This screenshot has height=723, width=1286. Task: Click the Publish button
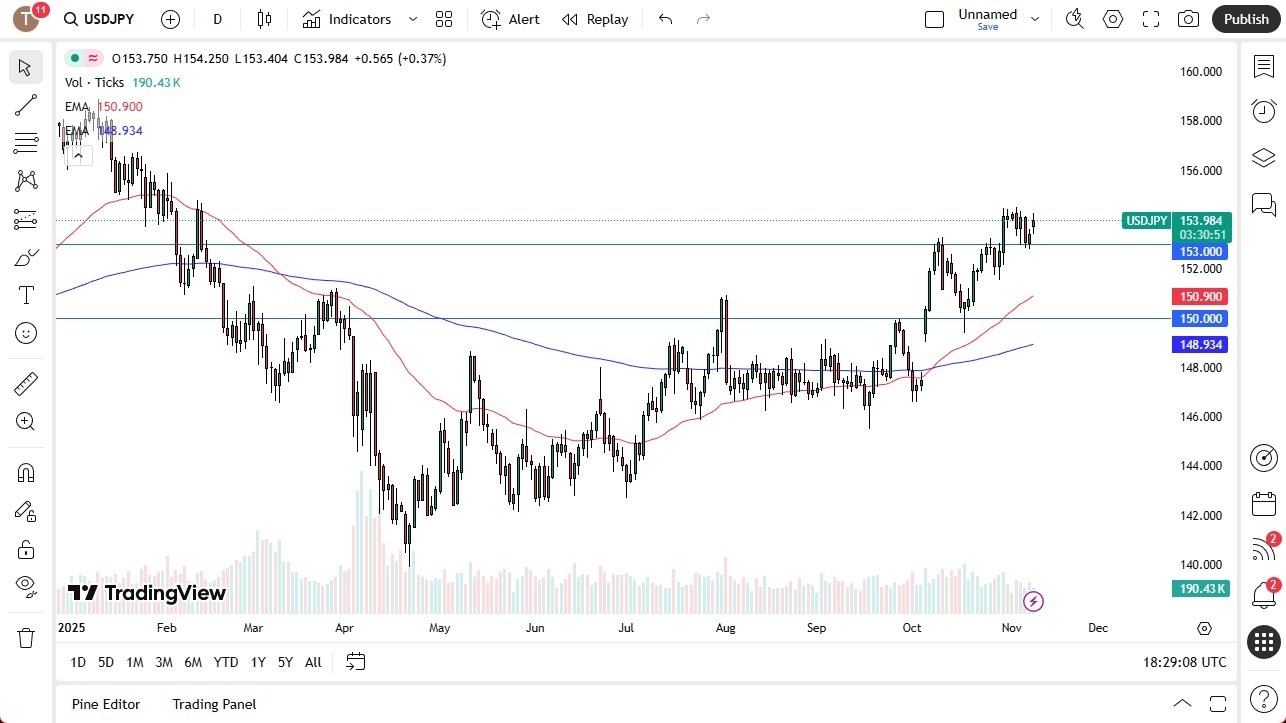click(1245, 18)
